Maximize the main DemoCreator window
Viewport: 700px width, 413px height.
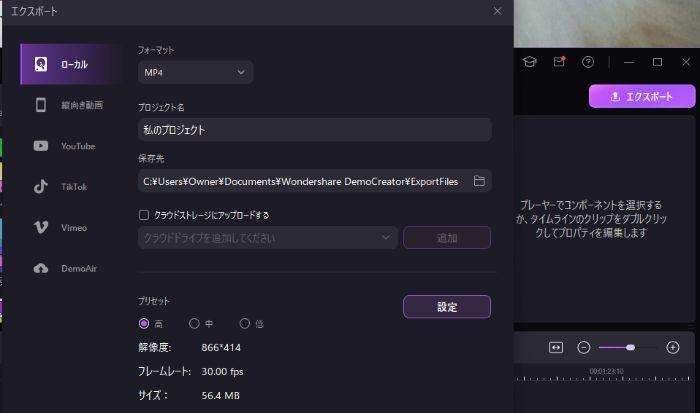click(657, 62)
